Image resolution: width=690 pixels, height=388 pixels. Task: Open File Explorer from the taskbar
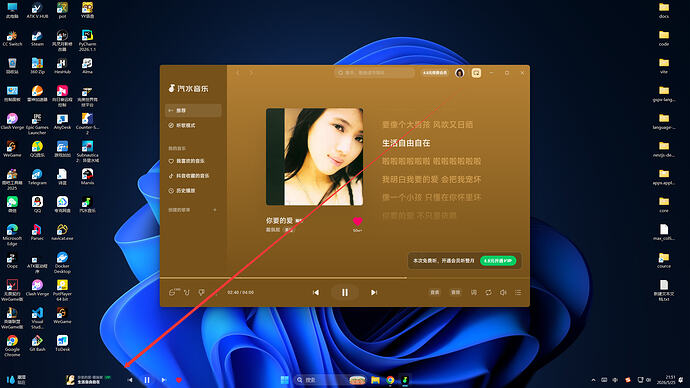click(x=375, y=380)
